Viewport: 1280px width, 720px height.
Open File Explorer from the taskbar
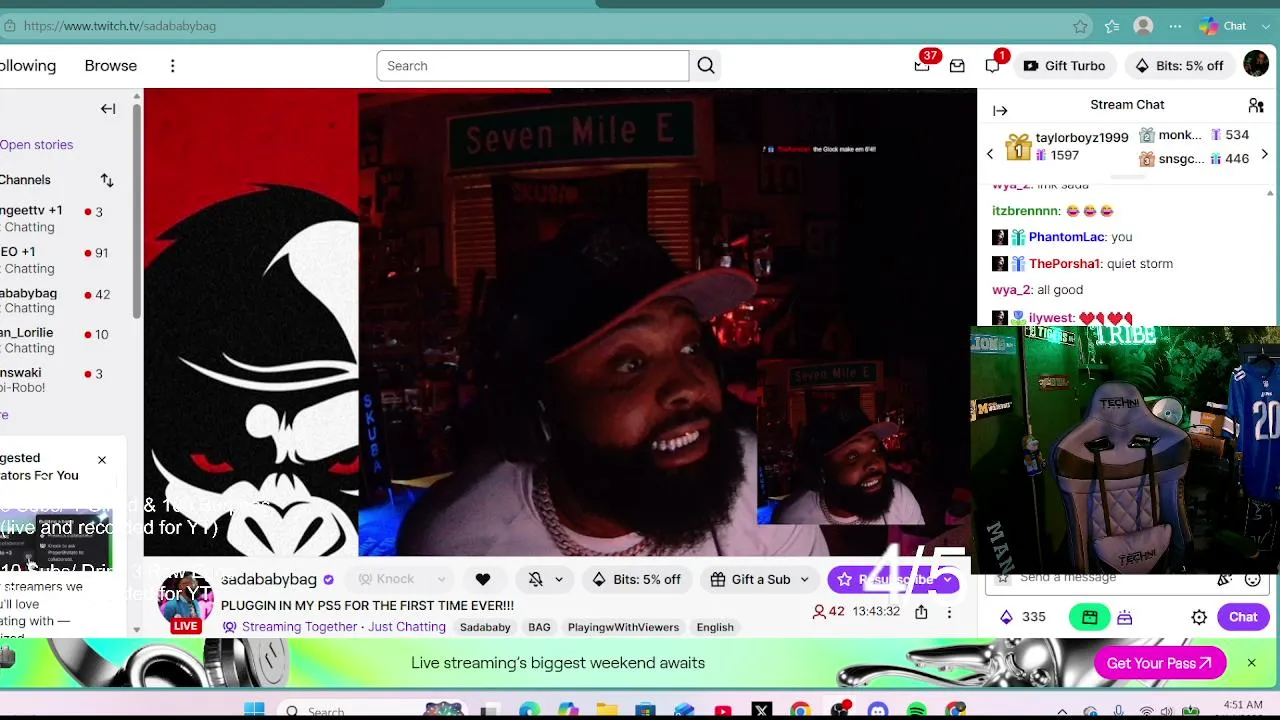click(x=607, y=711)
